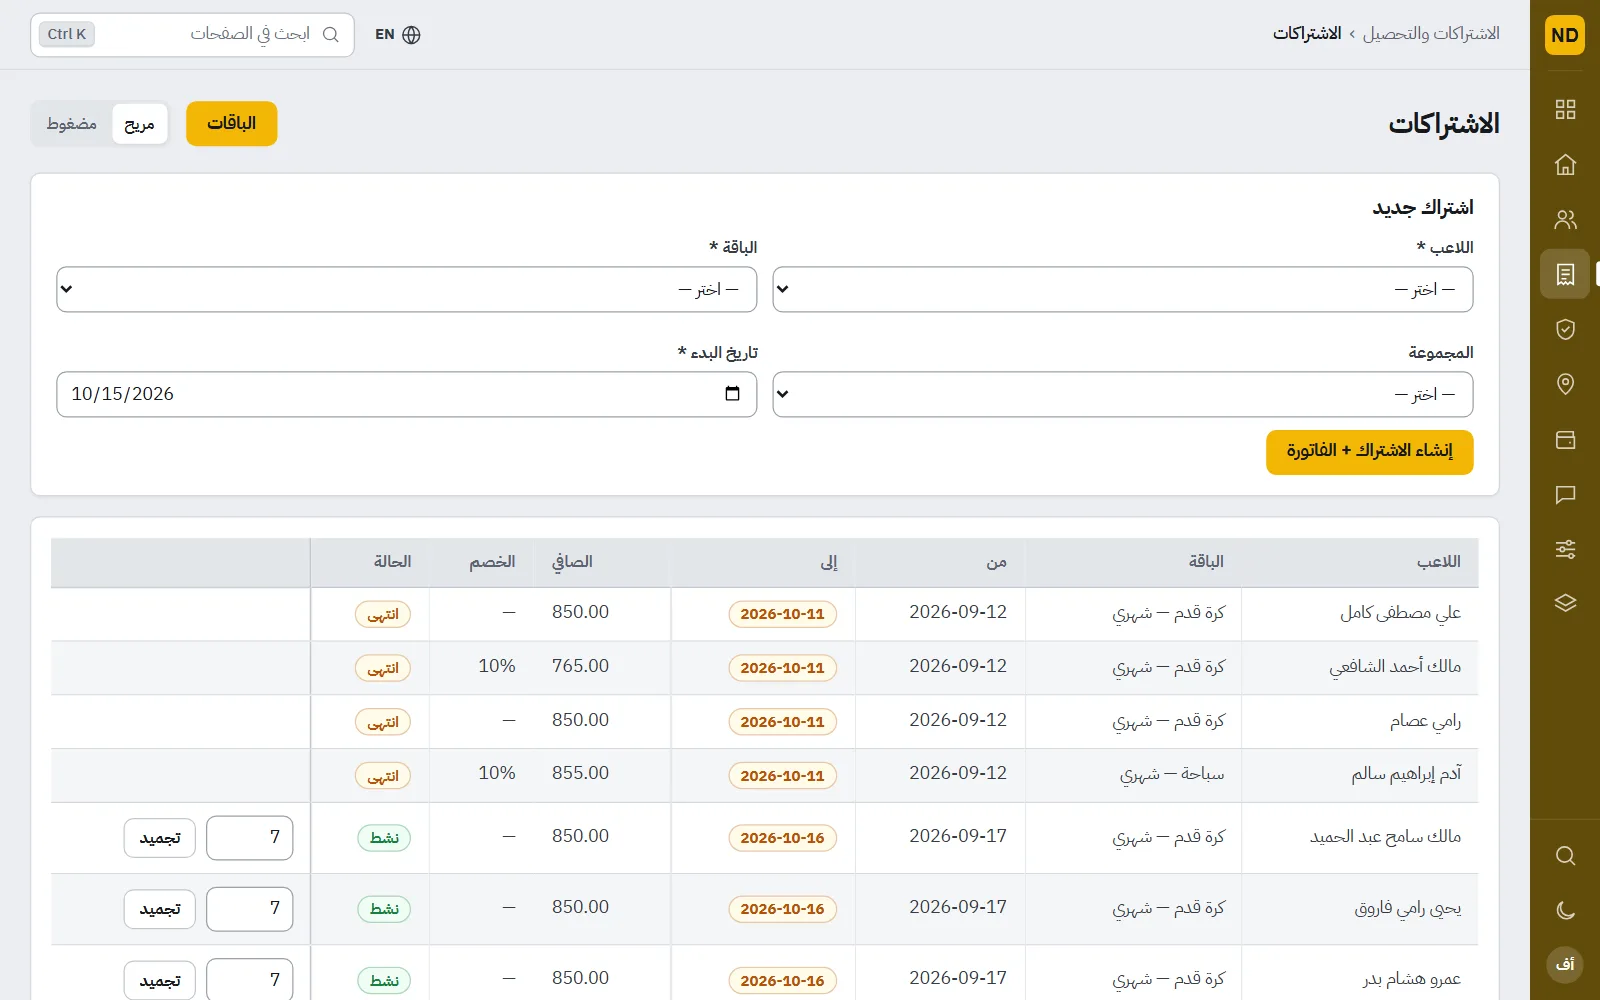Screen dimensions: 1600x1000
Task: Click the sidebar search magnifier icon
Action: click(x=1565, y=856)
